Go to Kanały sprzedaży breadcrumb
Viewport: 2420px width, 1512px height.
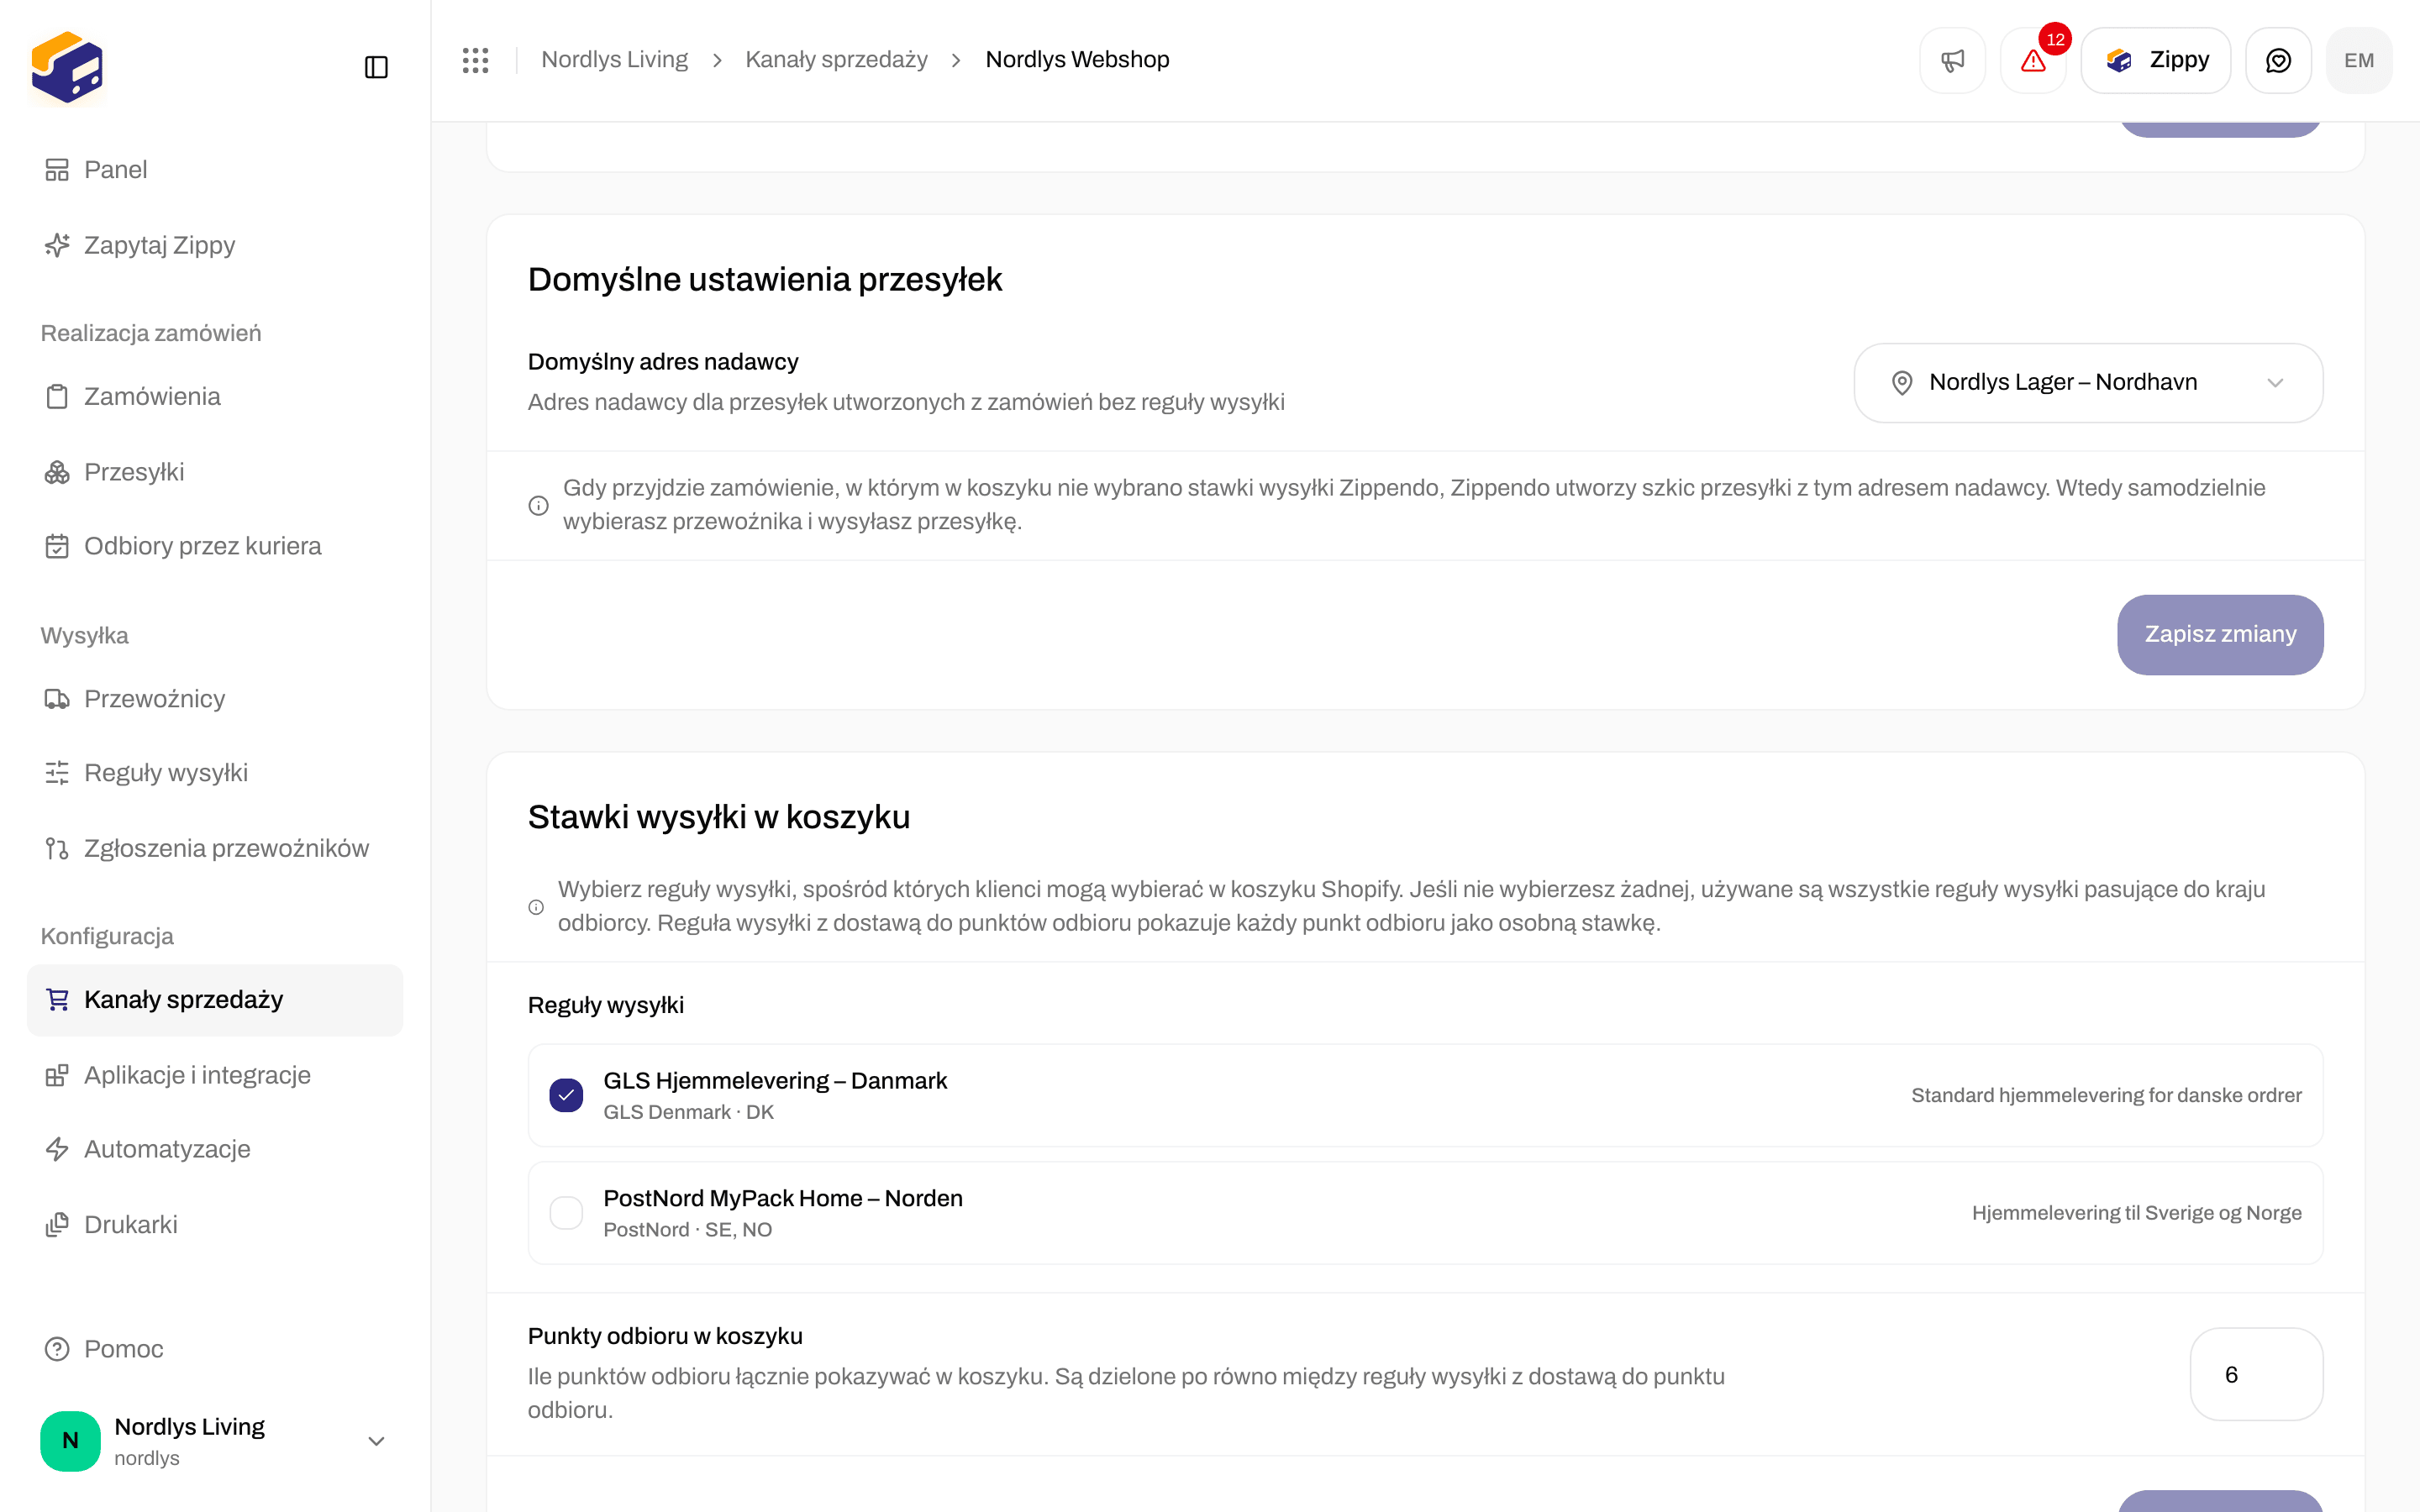pos(836,60)
